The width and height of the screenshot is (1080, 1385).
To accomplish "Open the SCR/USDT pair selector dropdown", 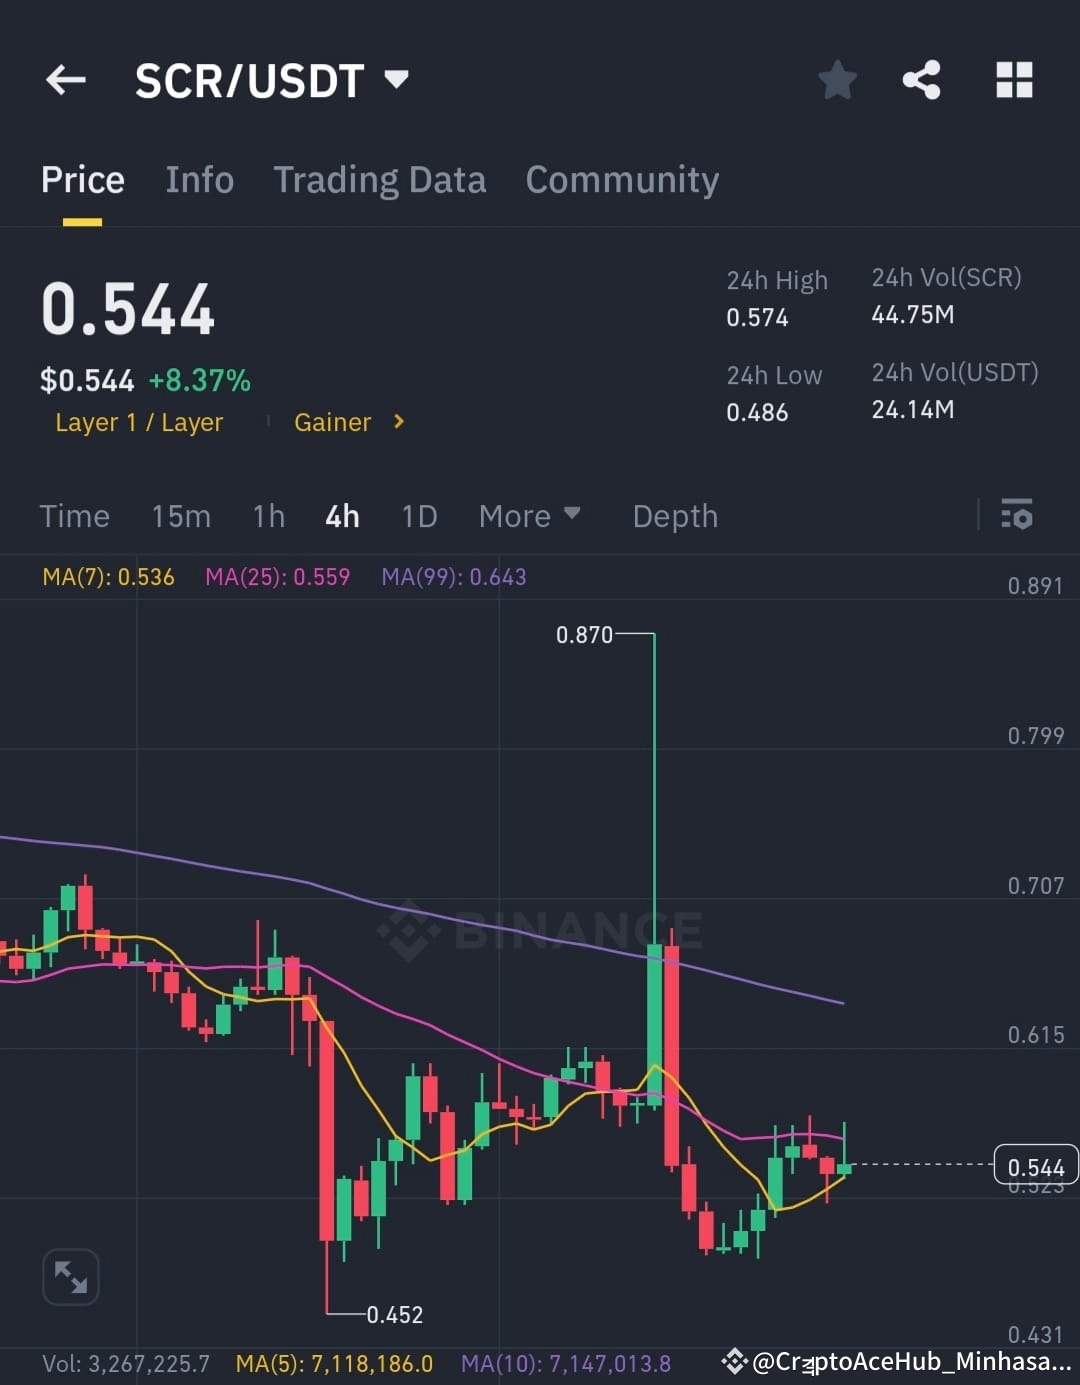I will pos(272,81).
